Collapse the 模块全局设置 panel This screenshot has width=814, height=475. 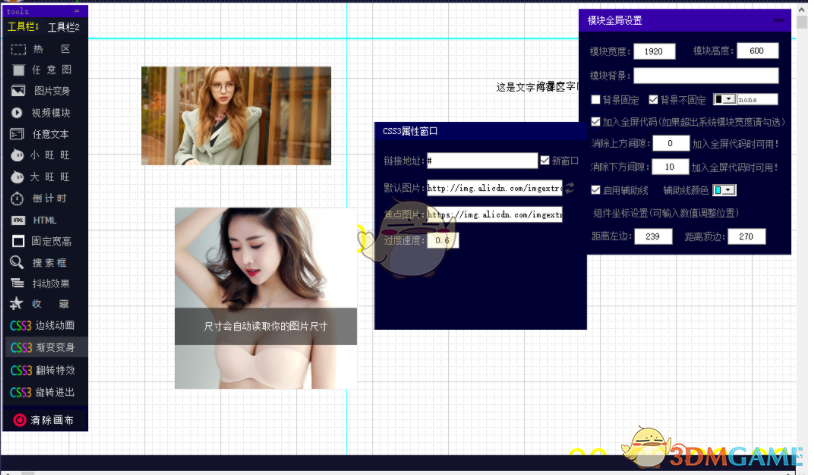(778, 20)
